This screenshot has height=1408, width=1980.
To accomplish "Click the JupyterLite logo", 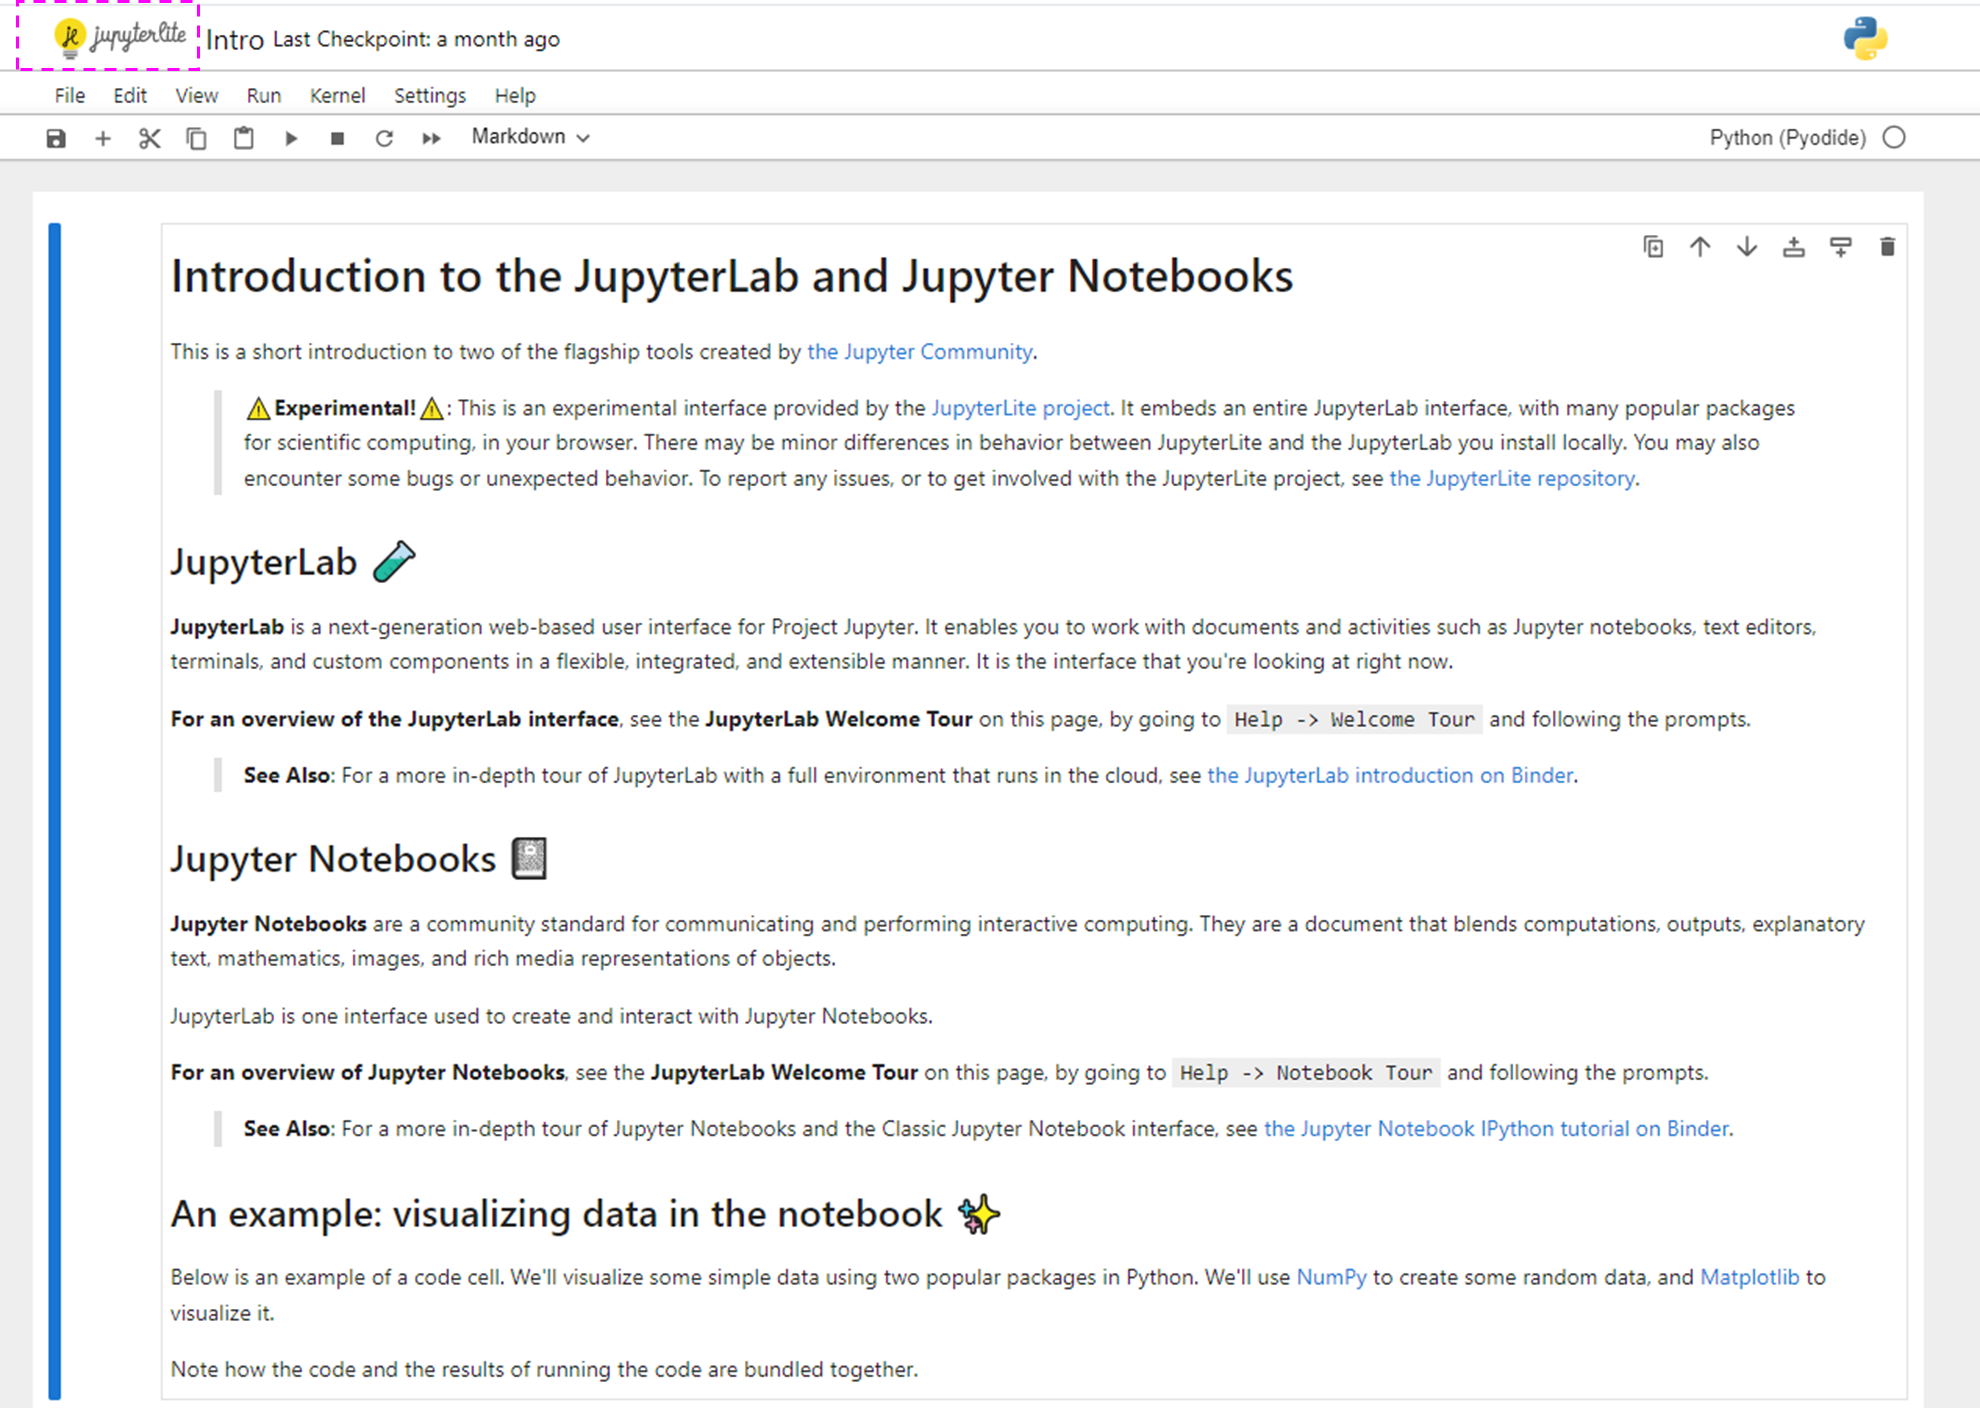I will (120, 38).
